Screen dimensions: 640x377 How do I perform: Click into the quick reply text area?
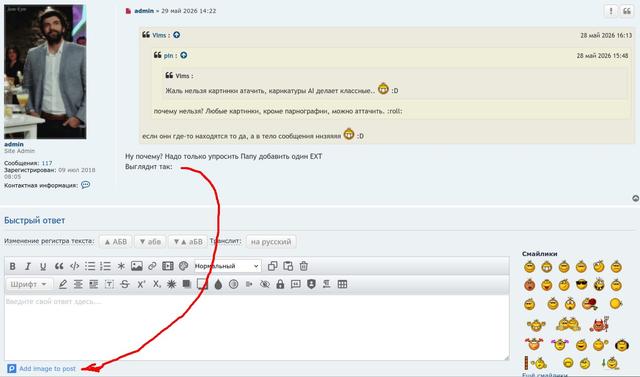[x=257, y=328]
